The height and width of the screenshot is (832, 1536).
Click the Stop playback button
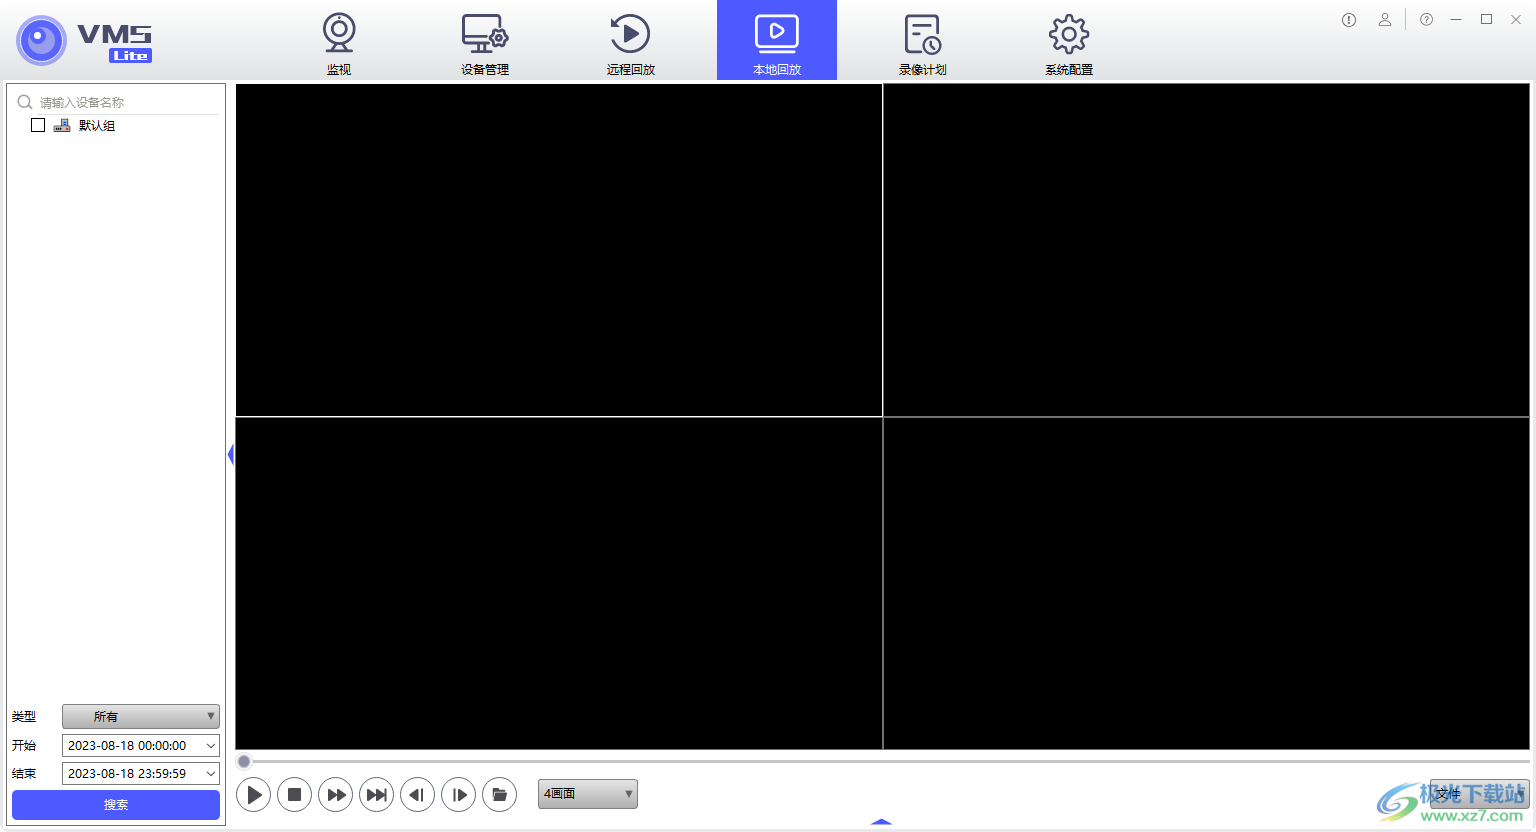point(294,795)
